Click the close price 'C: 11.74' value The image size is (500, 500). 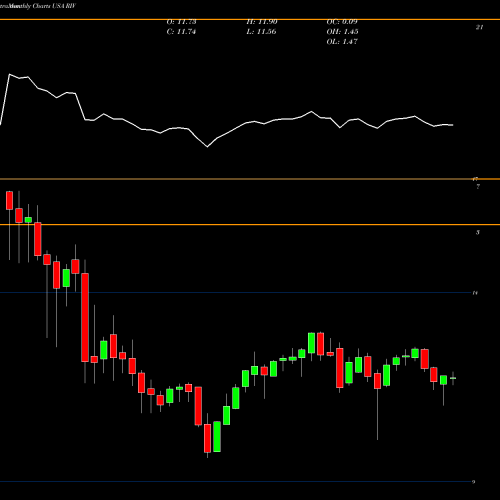[181, 32]
